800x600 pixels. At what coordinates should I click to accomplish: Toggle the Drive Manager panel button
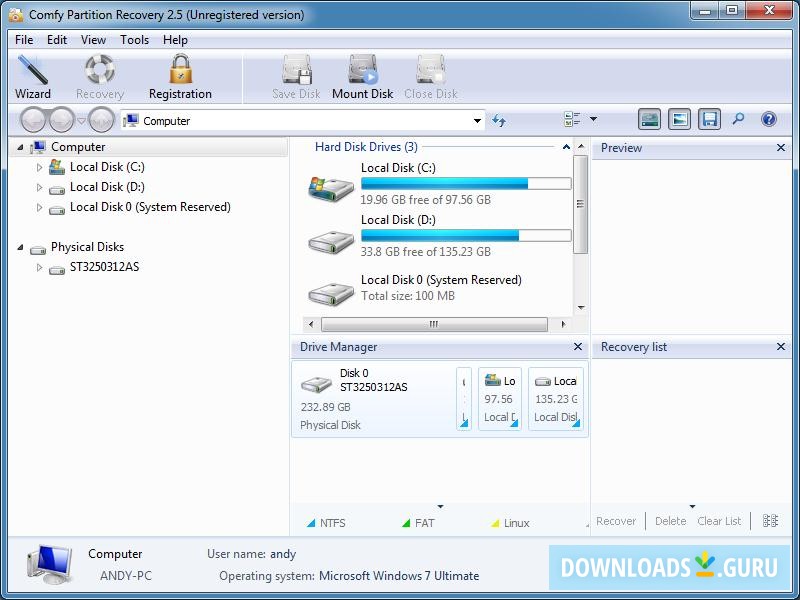(x=649, y=119)
